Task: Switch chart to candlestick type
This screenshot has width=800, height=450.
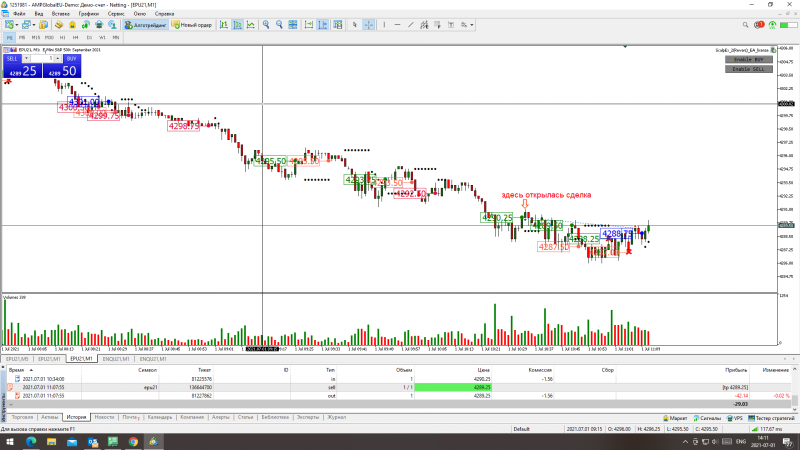Action: 237,24
